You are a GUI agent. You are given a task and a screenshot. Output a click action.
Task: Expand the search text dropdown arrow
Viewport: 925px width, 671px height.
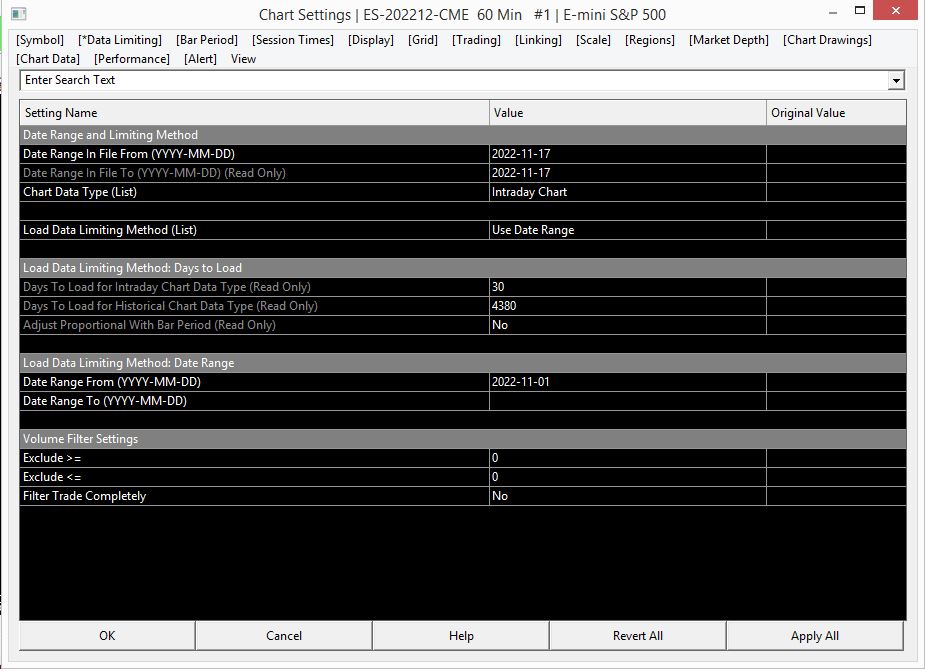[x=896, y=81]
